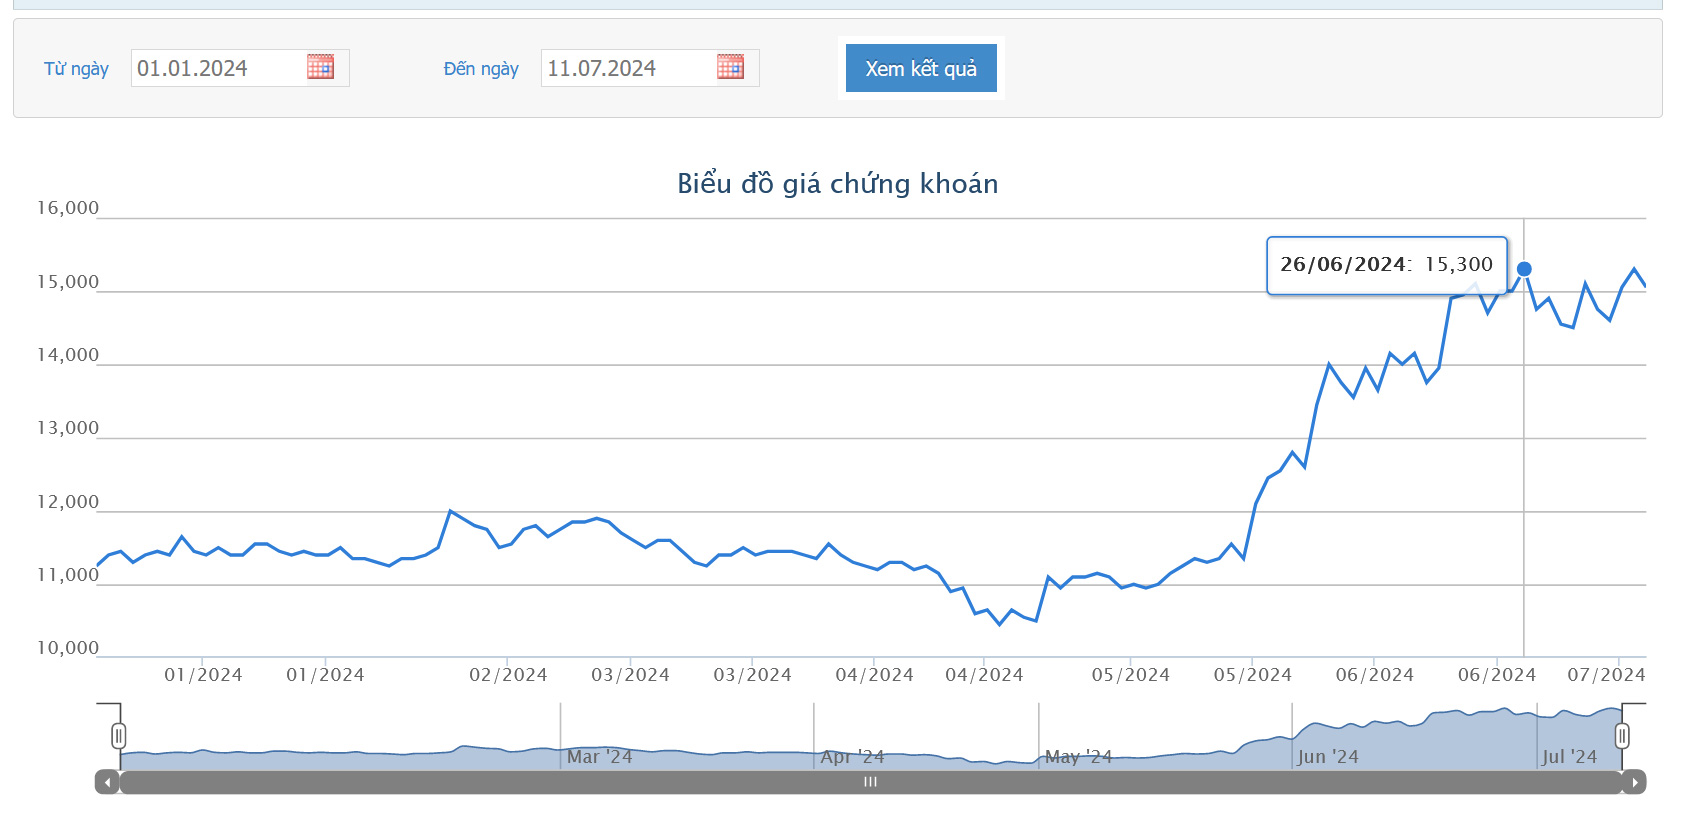Focus the Từ ngày date field 01.01.2024
Screen dimensions: 1699x814
[240, 68]
